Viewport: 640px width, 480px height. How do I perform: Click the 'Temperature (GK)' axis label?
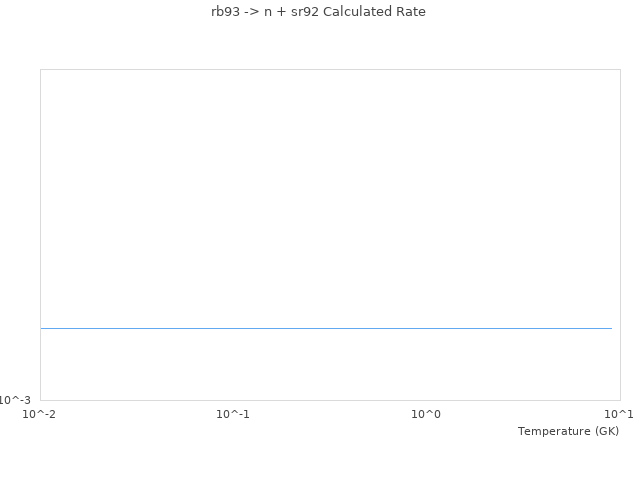[x=568, y=431]
